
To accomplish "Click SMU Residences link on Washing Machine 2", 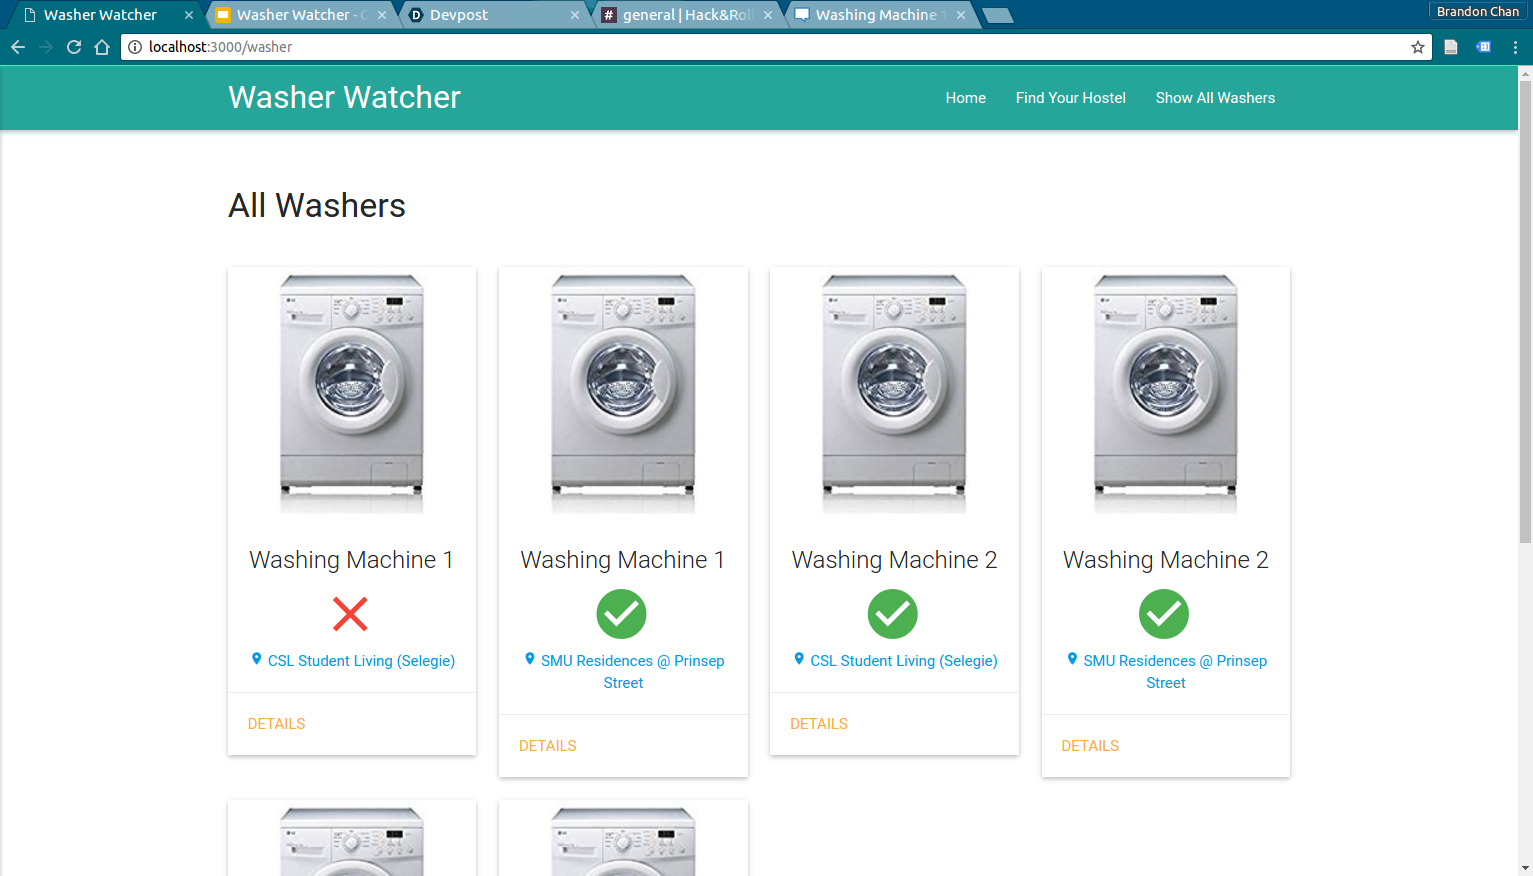I will pyautogui.click(x=1175, y=672).
